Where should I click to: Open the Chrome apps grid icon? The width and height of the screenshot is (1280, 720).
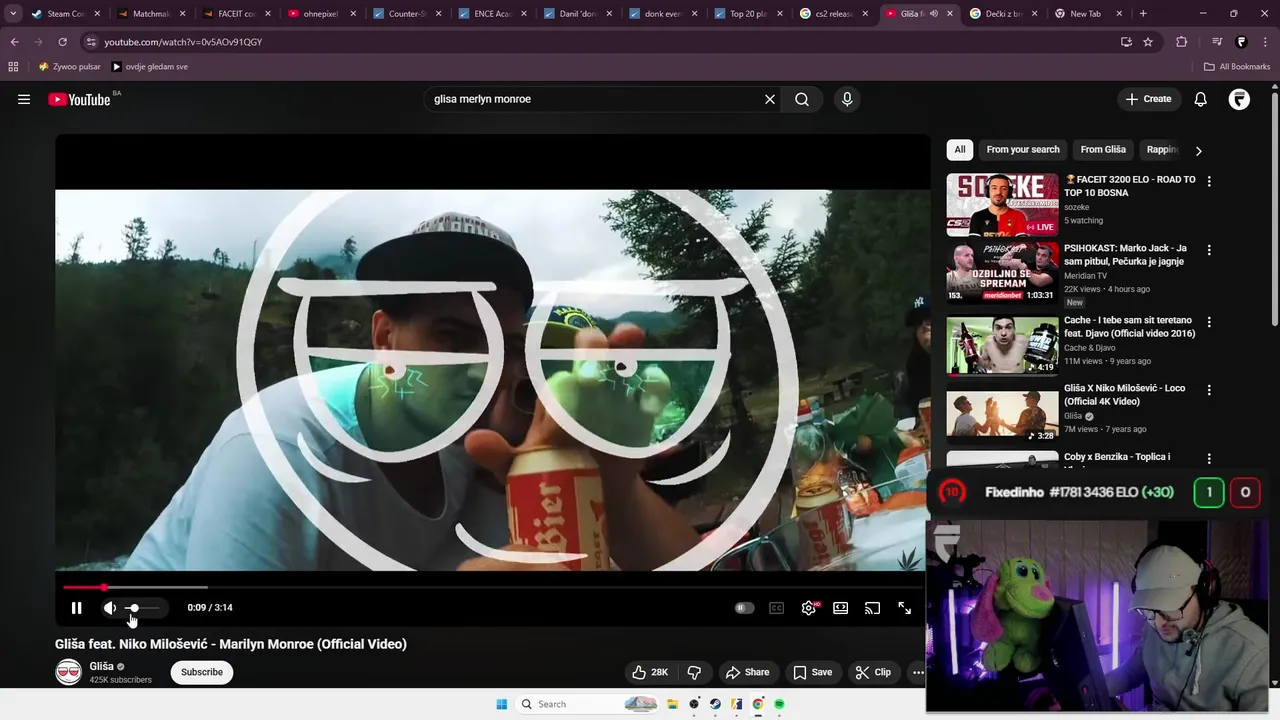point(13,67)
